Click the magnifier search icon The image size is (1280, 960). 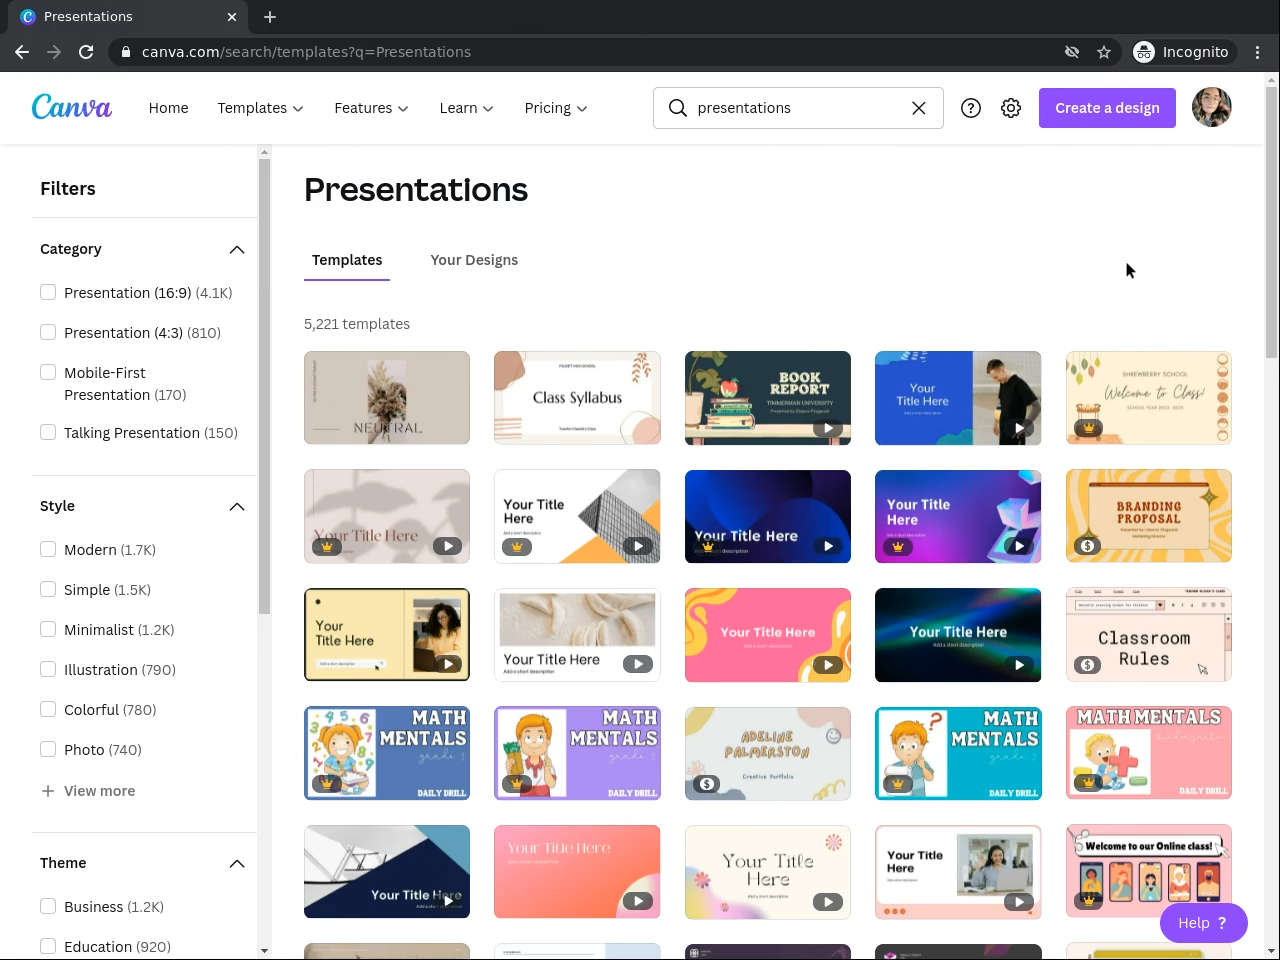coord(678,108)
